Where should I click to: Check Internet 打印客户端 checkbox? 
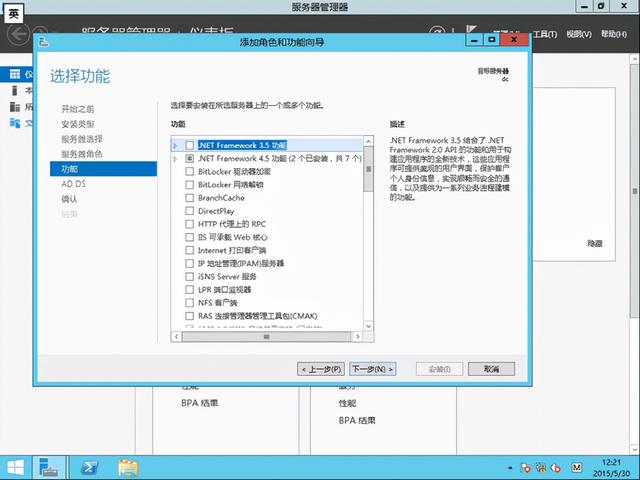pos(189,250)
